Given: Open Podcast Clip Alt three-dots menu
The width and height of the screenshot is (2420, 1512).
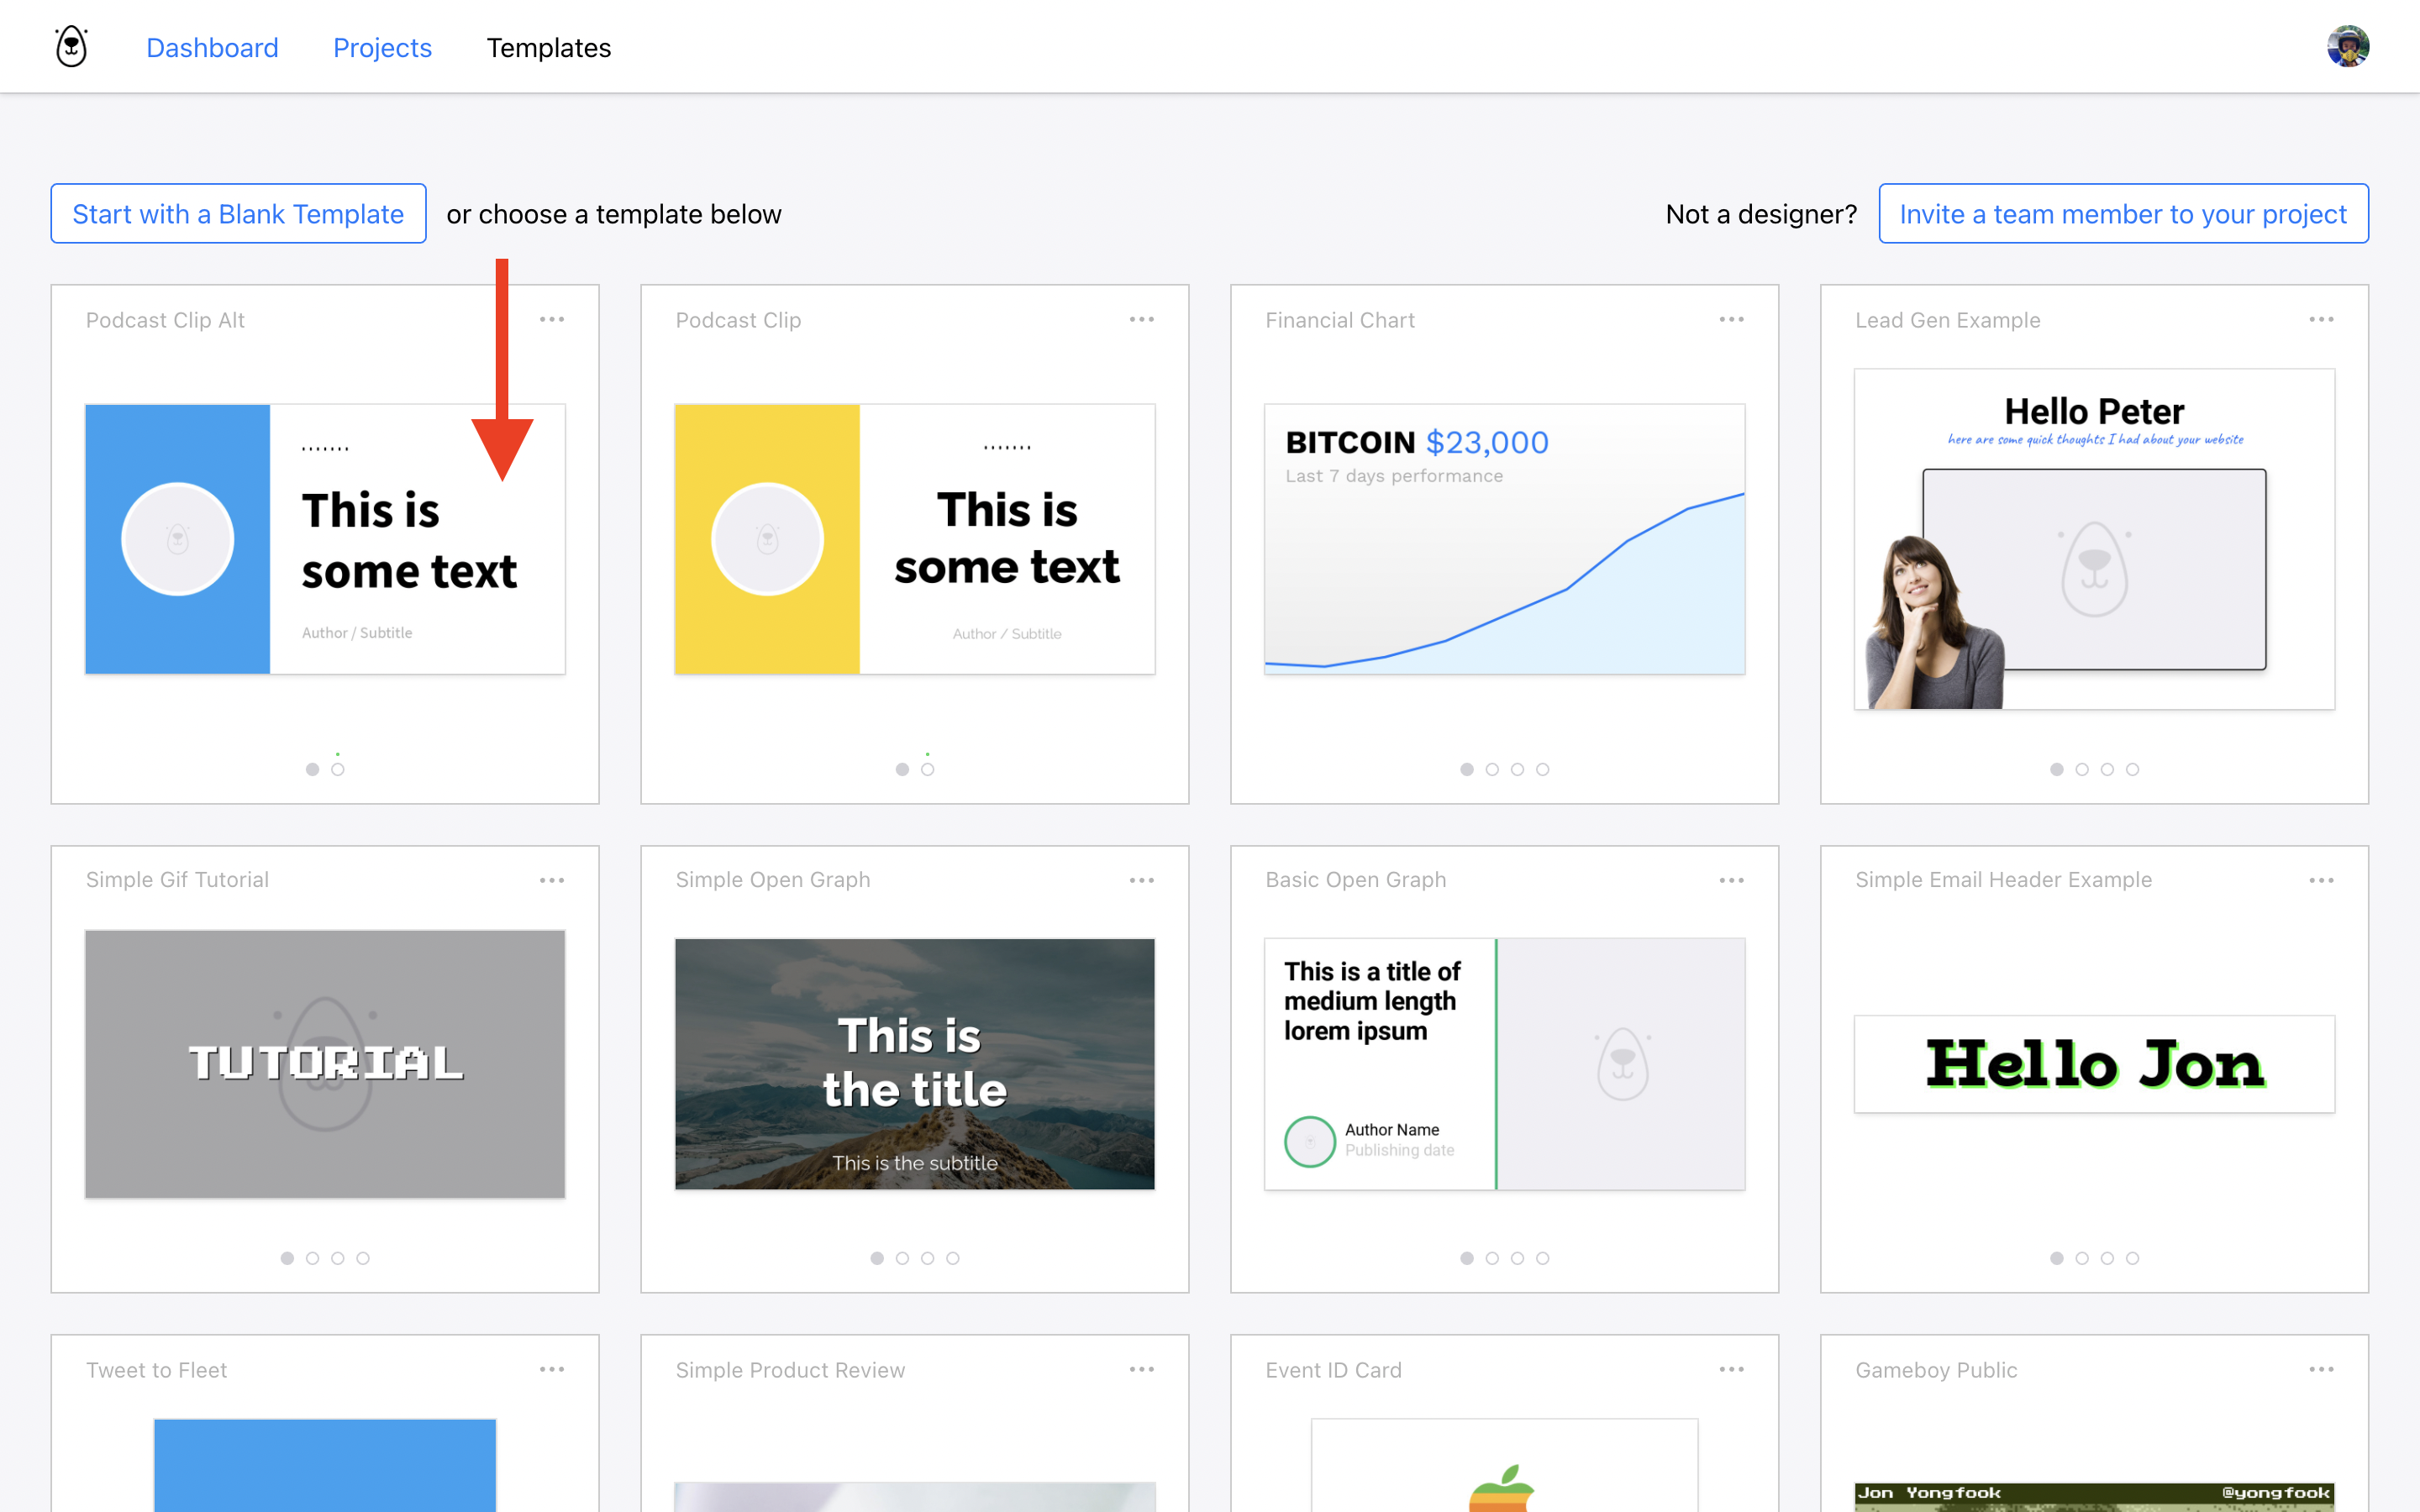Looking at the screenshot, I should tap(552, 319).
